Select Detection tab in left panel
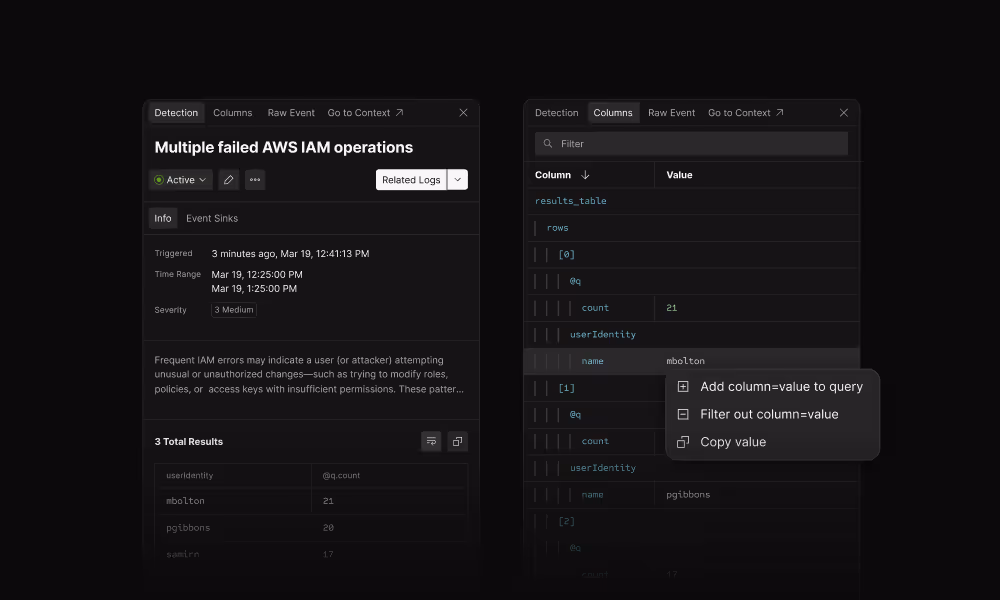 [x=176, y=113]
